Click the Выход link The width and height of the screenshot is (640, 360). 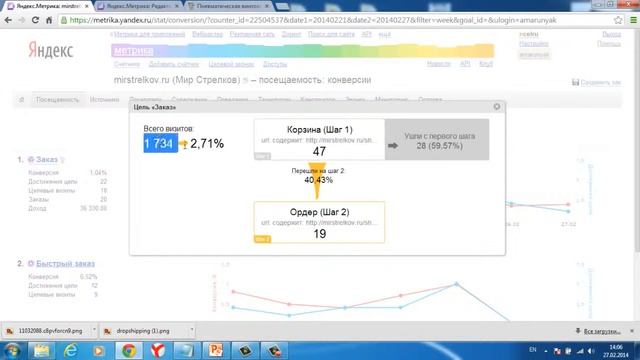click(611, 34)
